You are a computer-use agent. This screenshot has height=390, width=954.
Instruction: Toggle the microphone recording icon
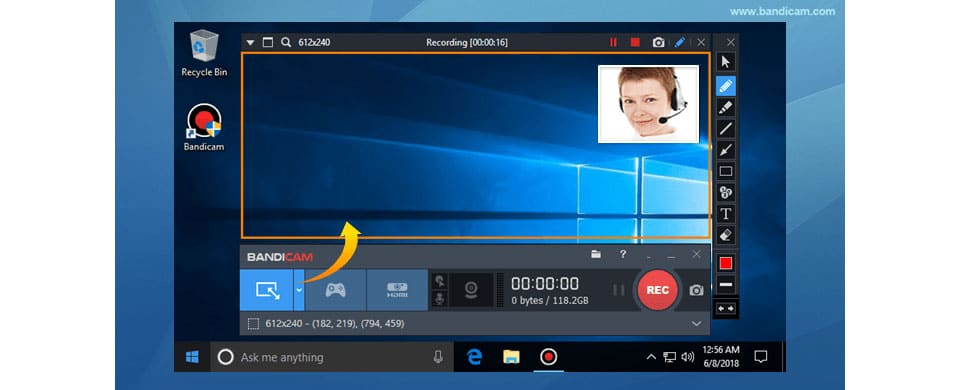439,299
